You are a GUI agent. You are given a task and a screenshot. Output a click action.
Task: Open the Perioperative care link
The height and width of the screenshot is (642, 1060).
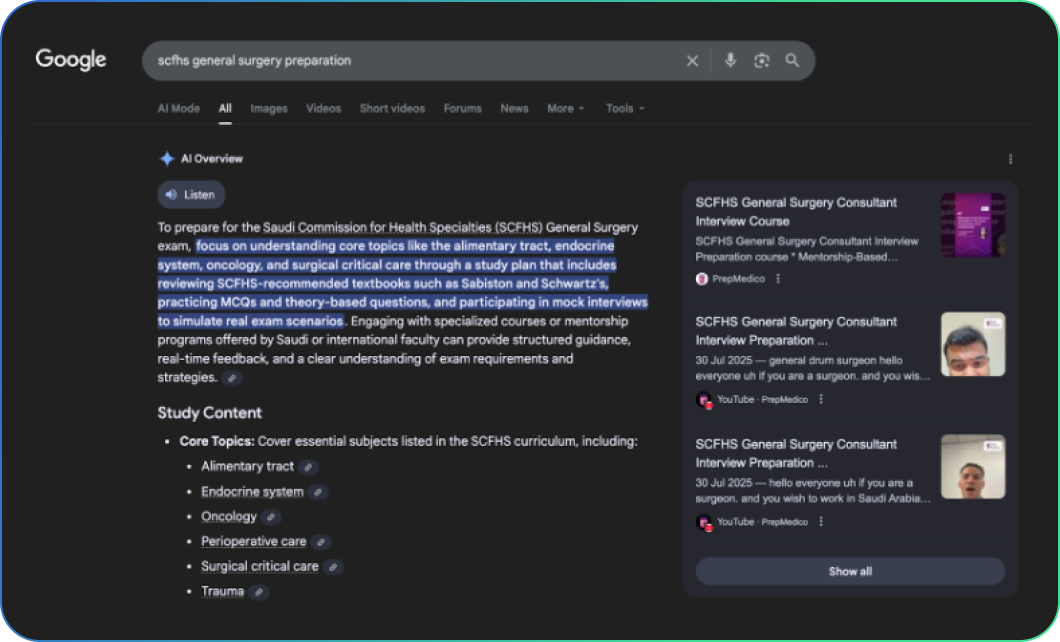[x=254, y=541]
